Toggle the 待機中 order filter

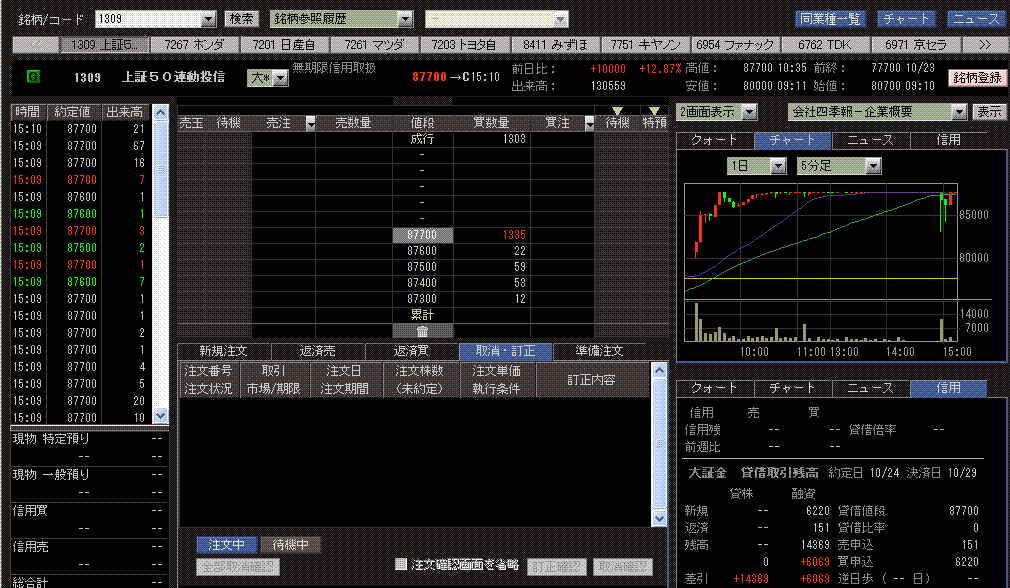pyautogui.click(x=291, y=545)
